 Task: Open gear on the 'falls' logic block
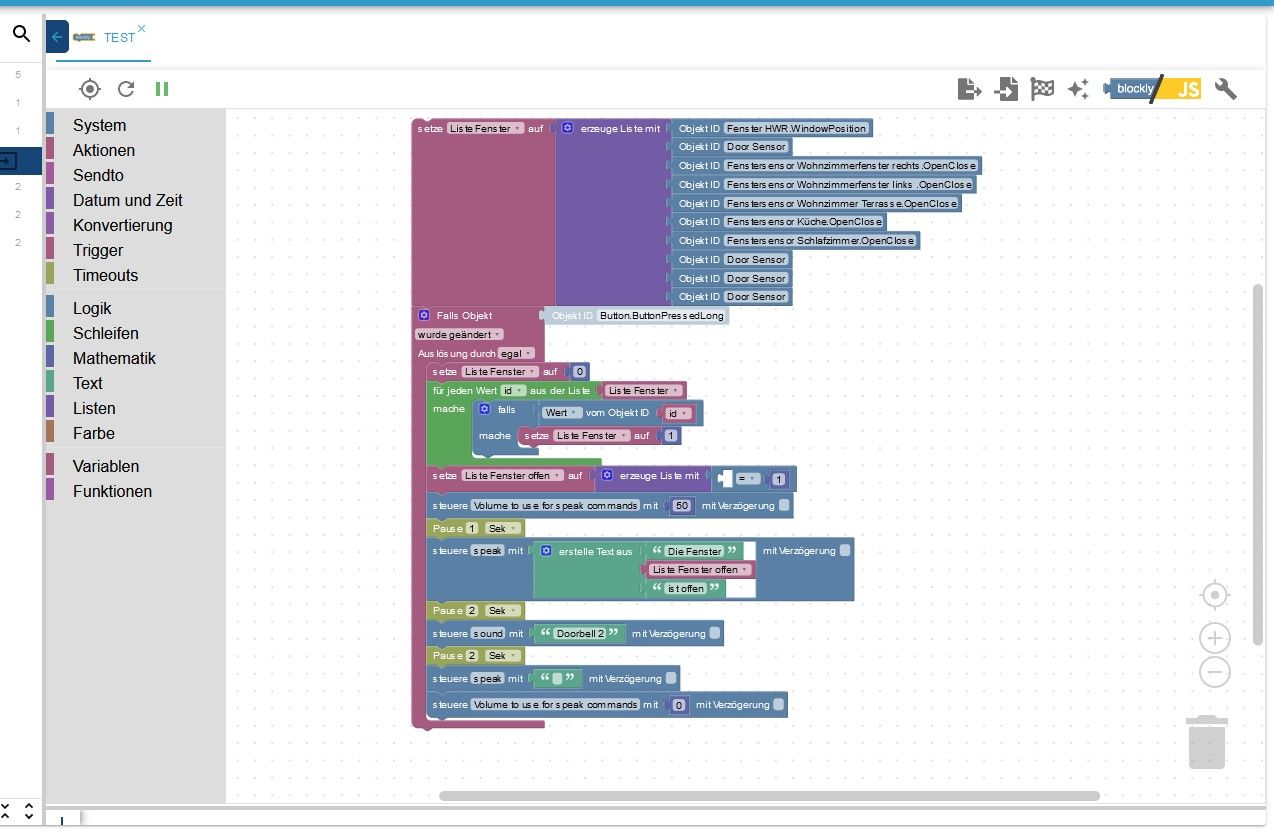pos(484,410)
